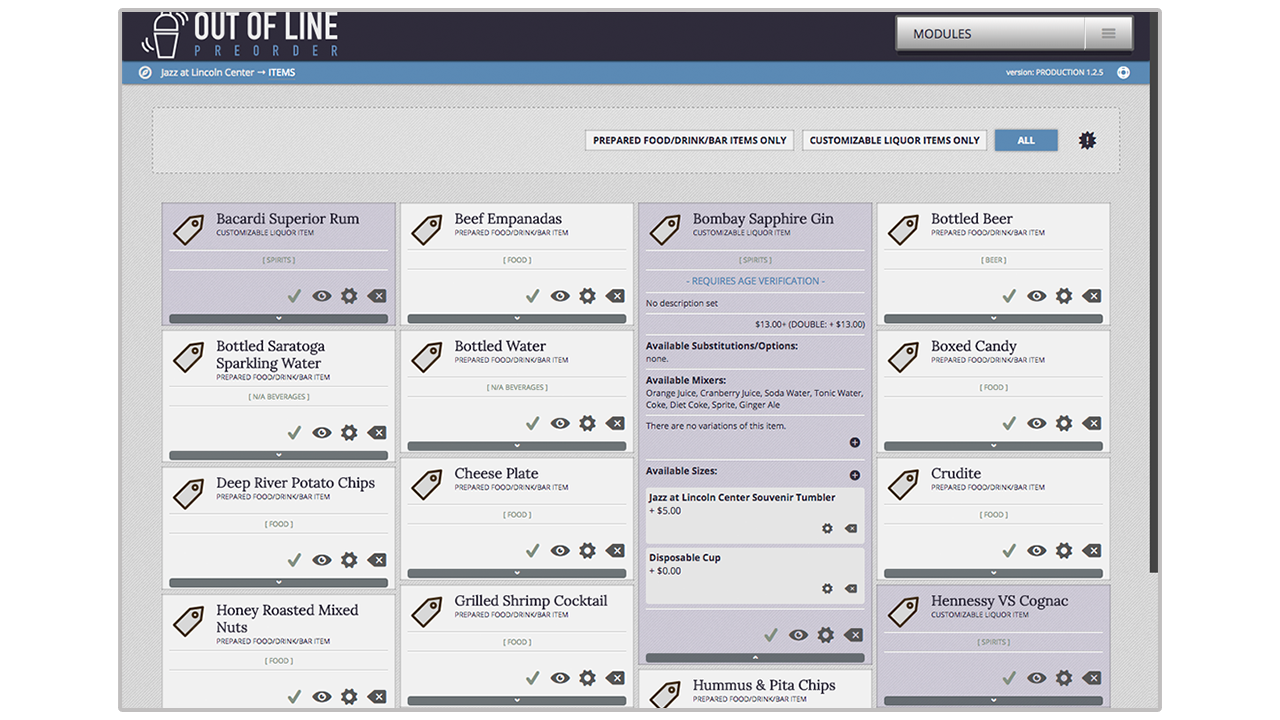This screenshot has height=720, width=1280.
Task: Add a variation to Bombay Sapphire Gin
Action: click(855, 442)
